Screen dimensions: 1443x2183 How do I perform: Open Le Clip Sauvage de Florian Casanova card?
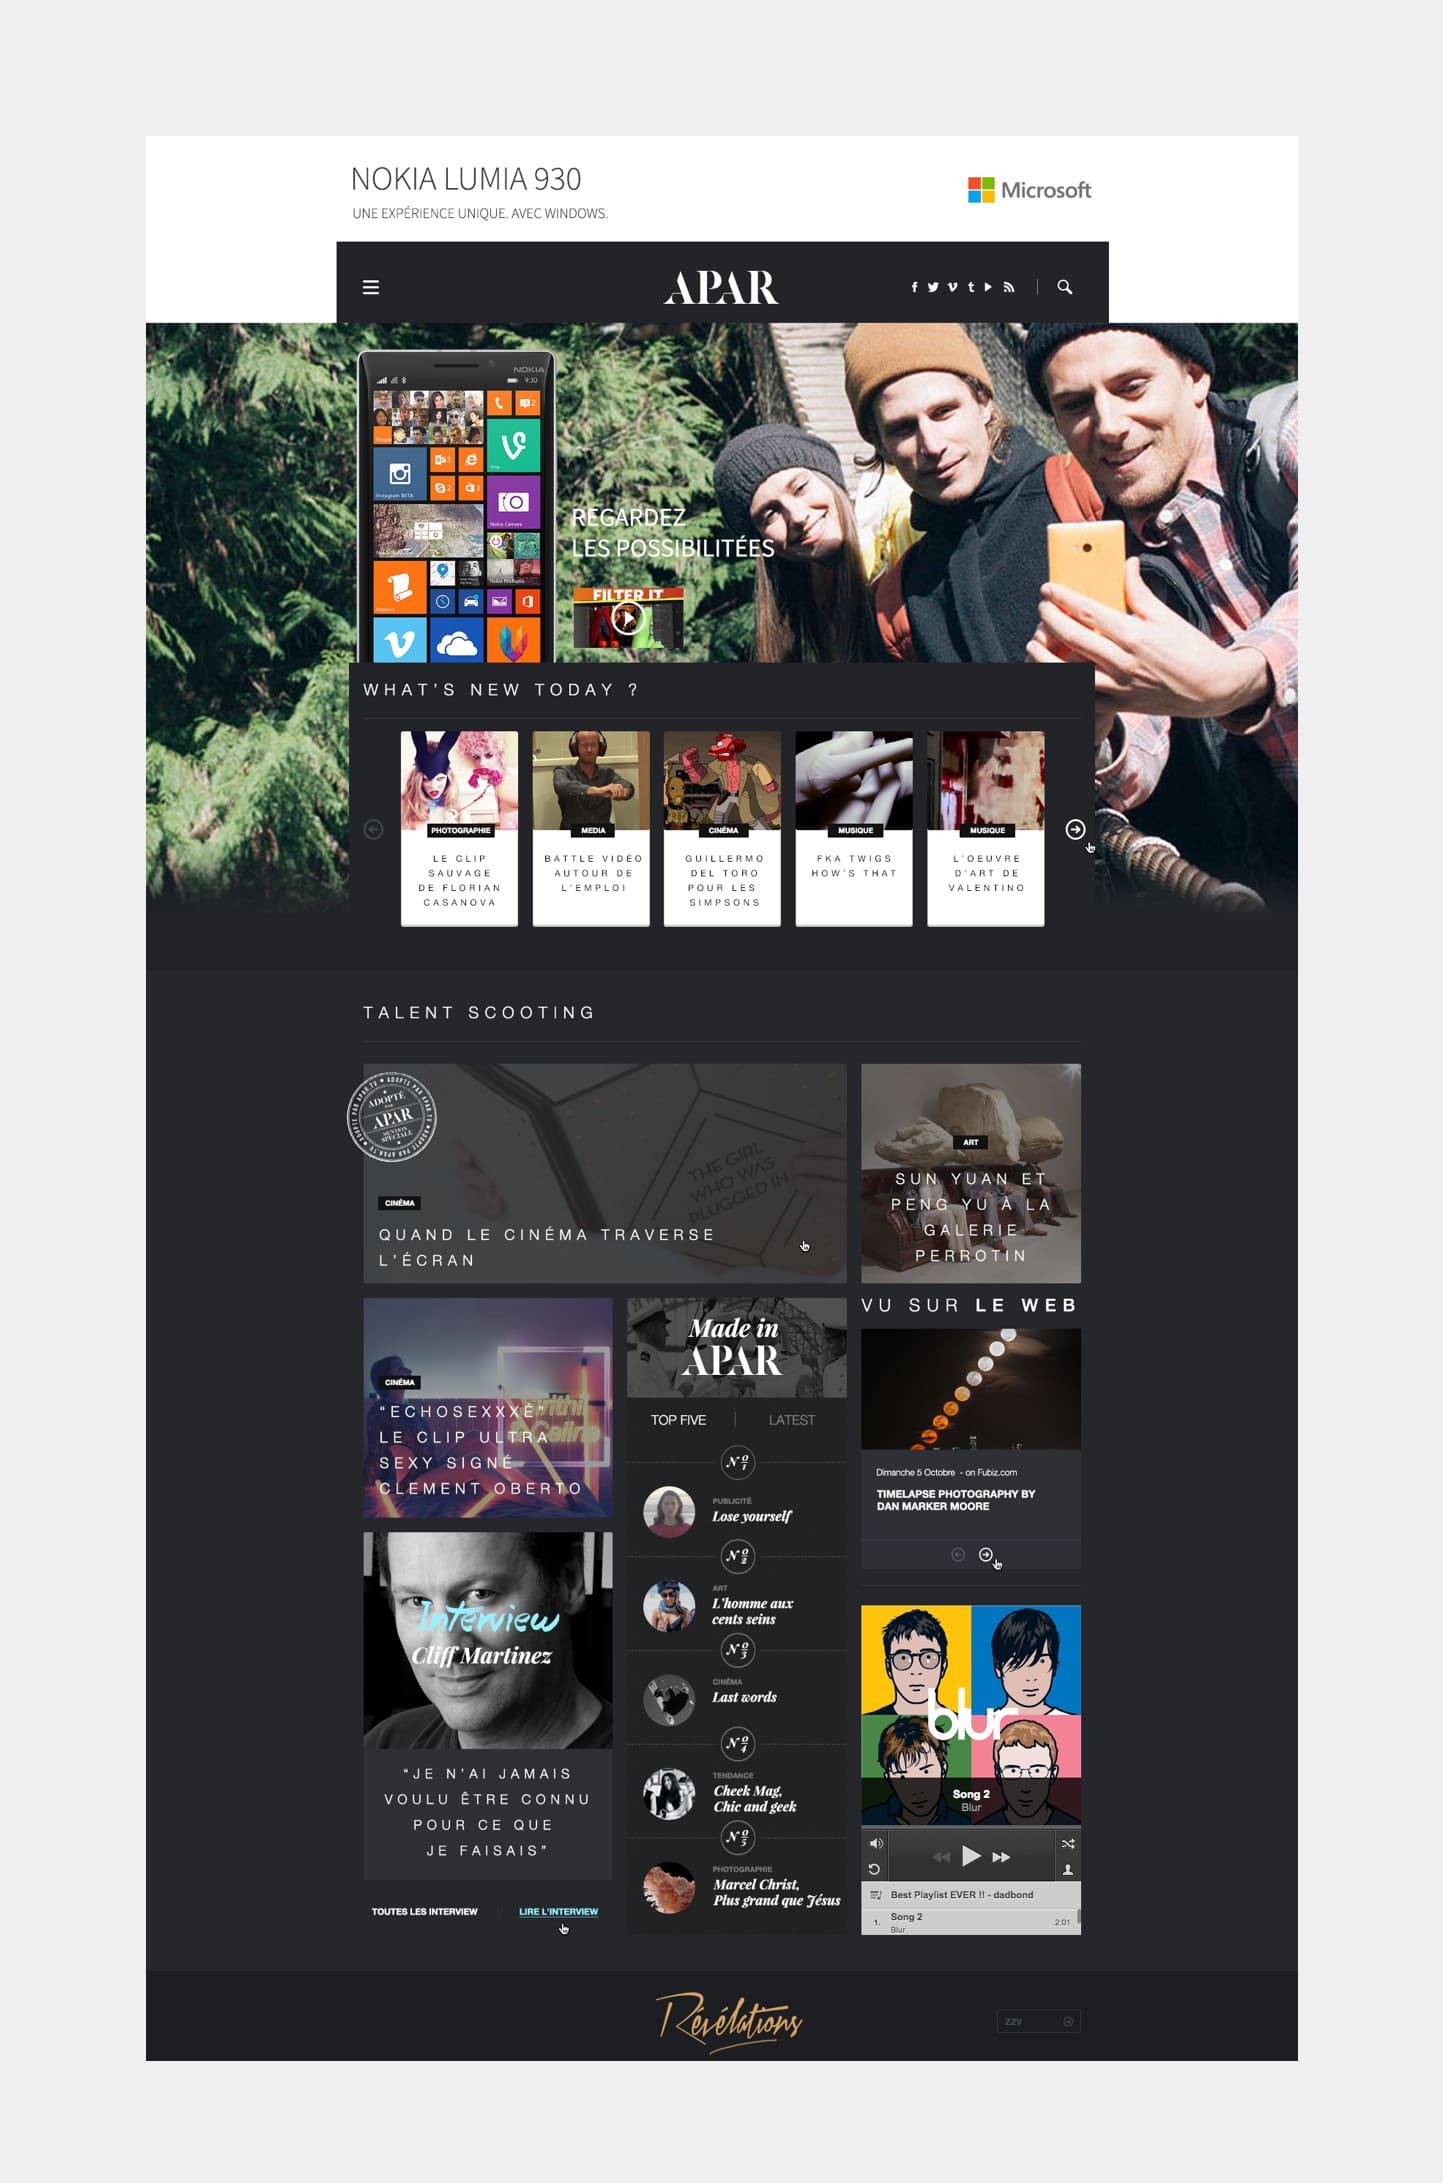point(459,828)
